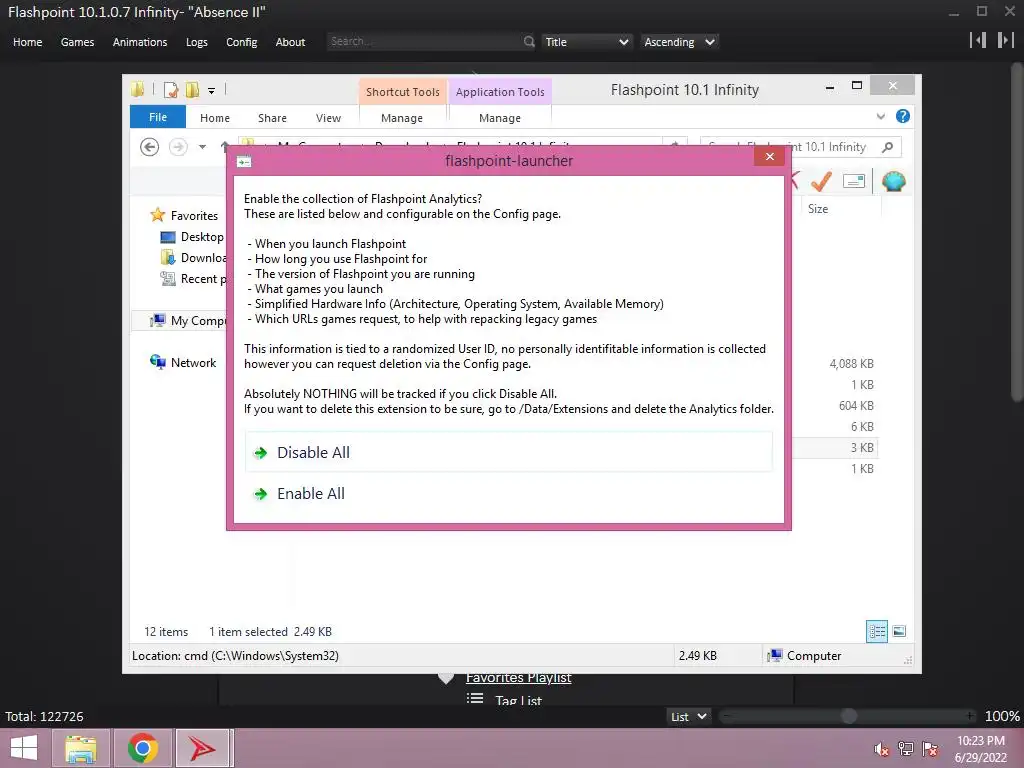The height and width of the screenshot is (768, 1024).
Task: Select Network in navigation pane
Action: tap(193, 362)
